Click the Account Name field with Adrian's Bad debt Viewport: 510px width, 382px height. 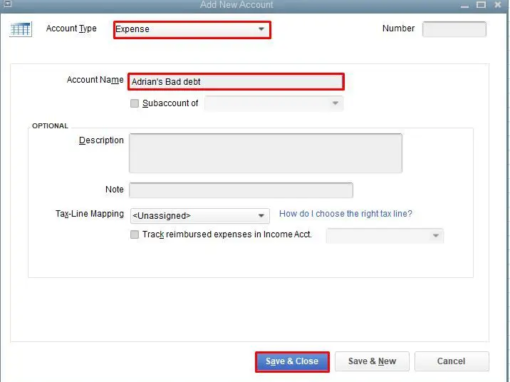(236, 82)
